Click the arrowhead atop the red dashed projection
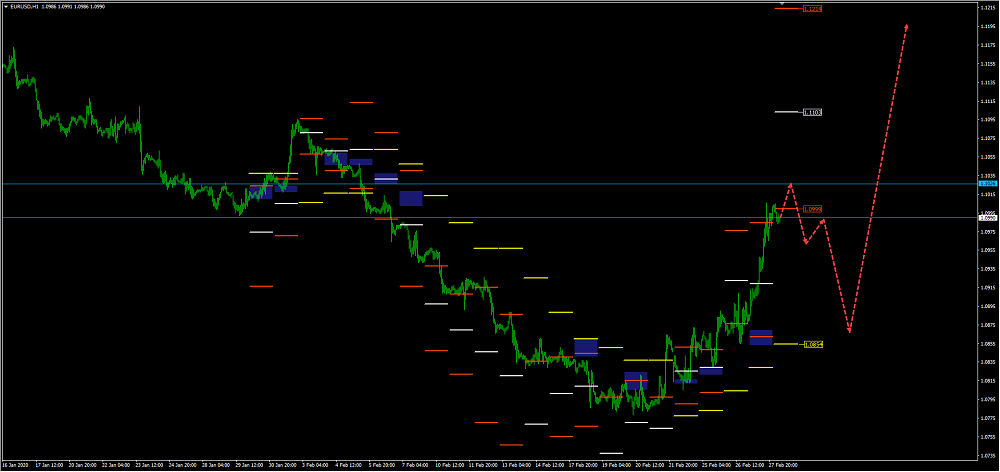 [x=906, y=27]
